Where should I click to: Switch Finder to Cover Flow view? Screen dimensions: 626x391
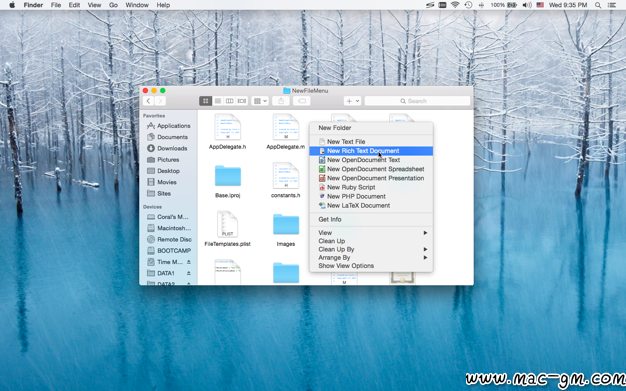[x=242, y=101]
